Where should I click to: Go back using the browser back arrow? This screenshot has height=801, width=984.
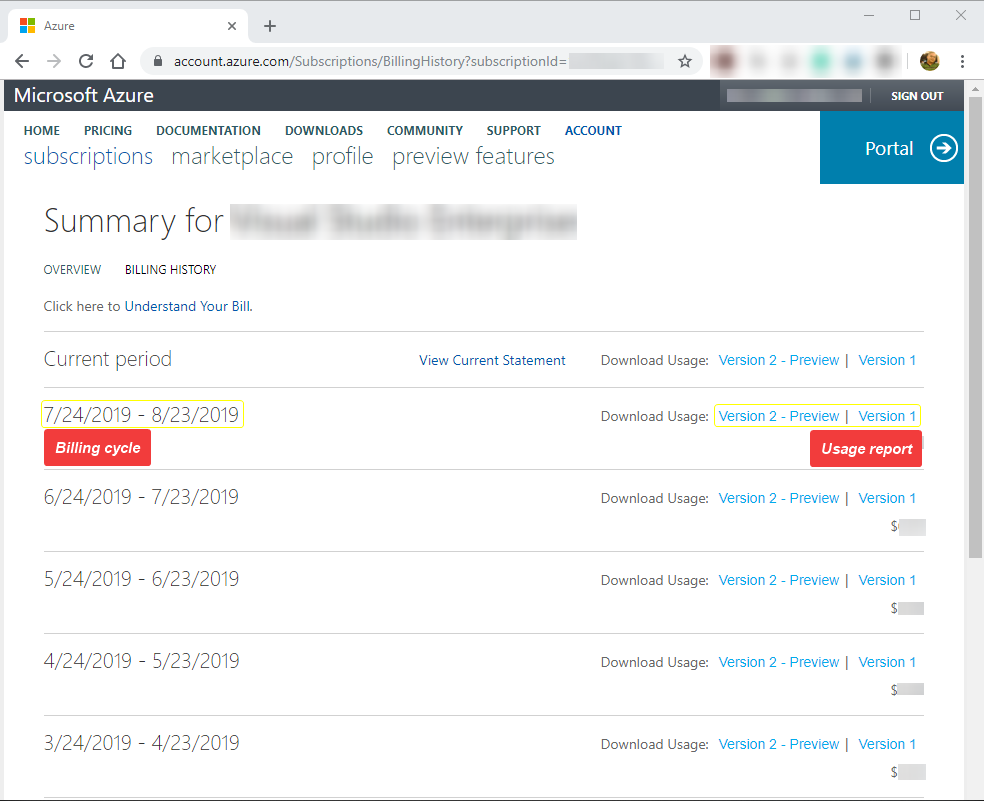(x=22, y=61)
